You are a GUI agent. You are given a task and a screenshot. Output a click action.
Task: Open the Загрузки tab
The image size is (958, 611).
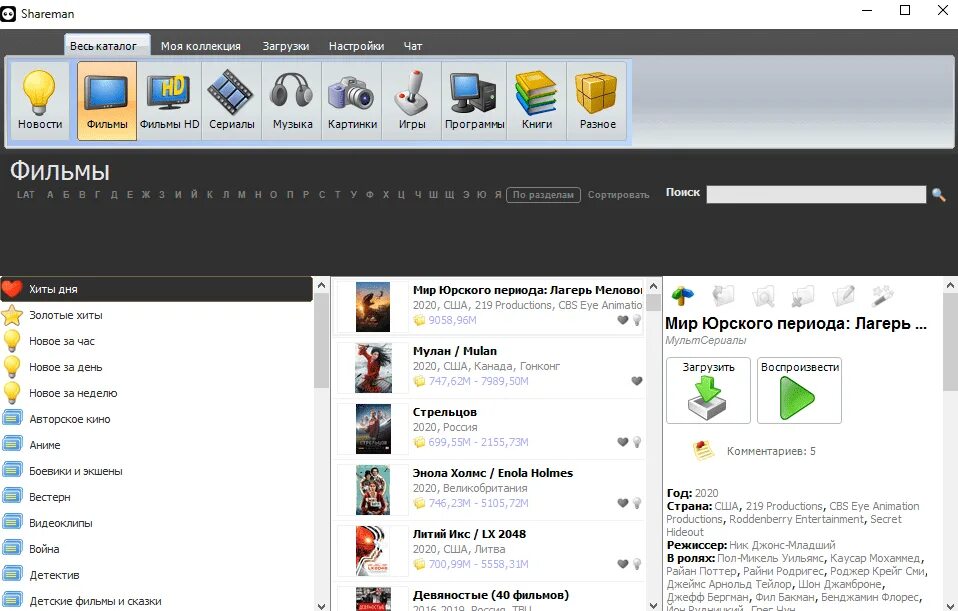285,46
